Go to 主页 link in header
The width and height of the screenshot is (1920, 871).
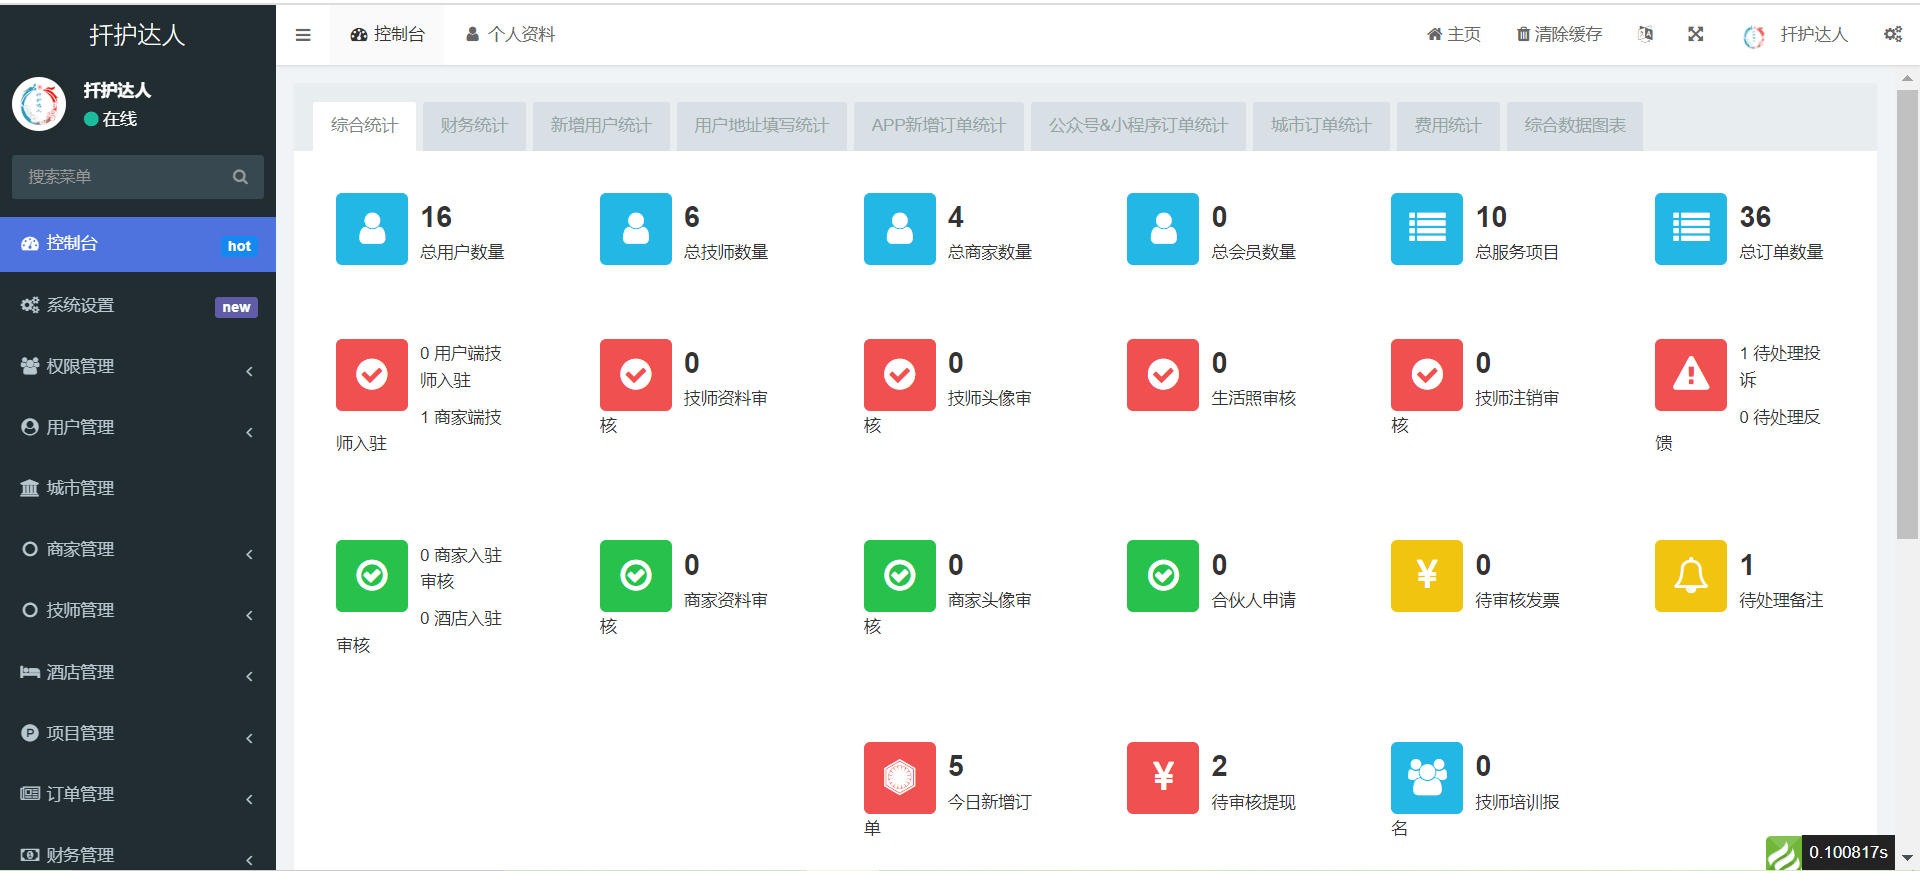coord(1453,35)
